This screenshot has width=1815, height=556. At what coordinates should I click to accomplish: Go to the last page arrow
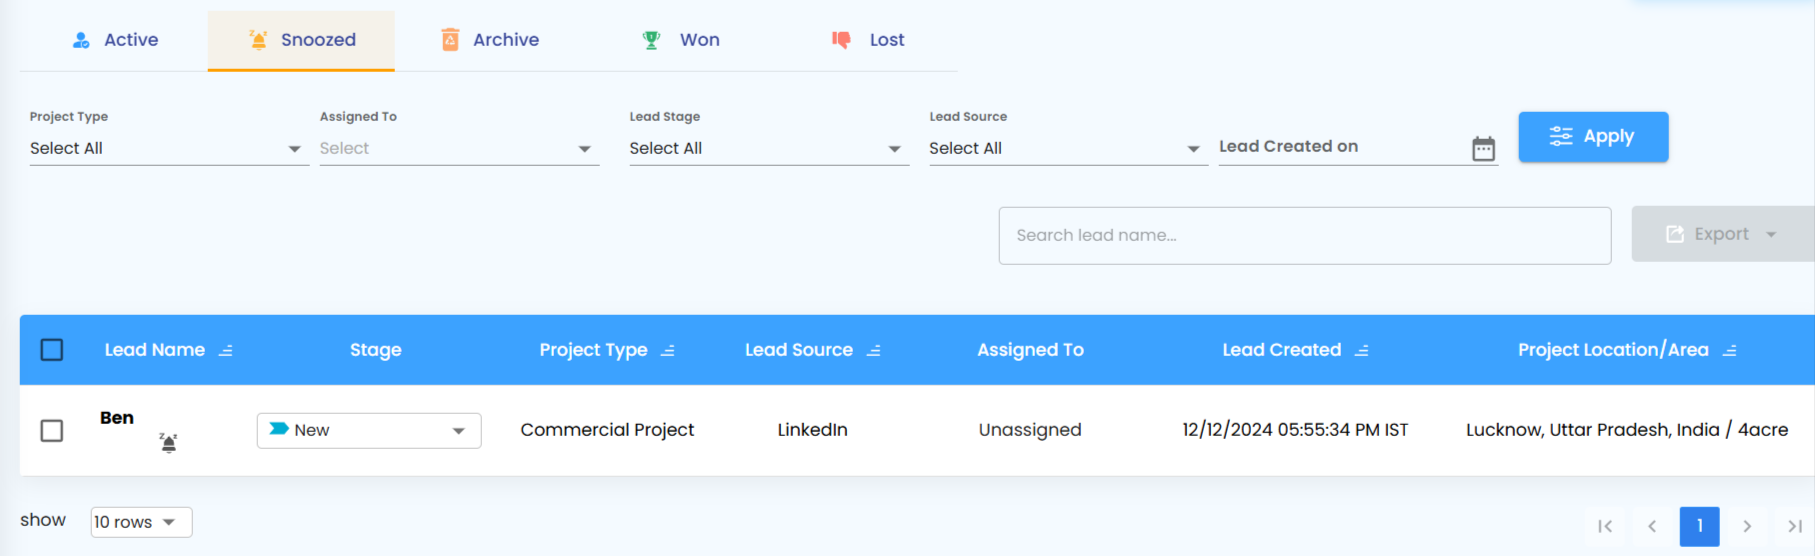(1794, 526)
